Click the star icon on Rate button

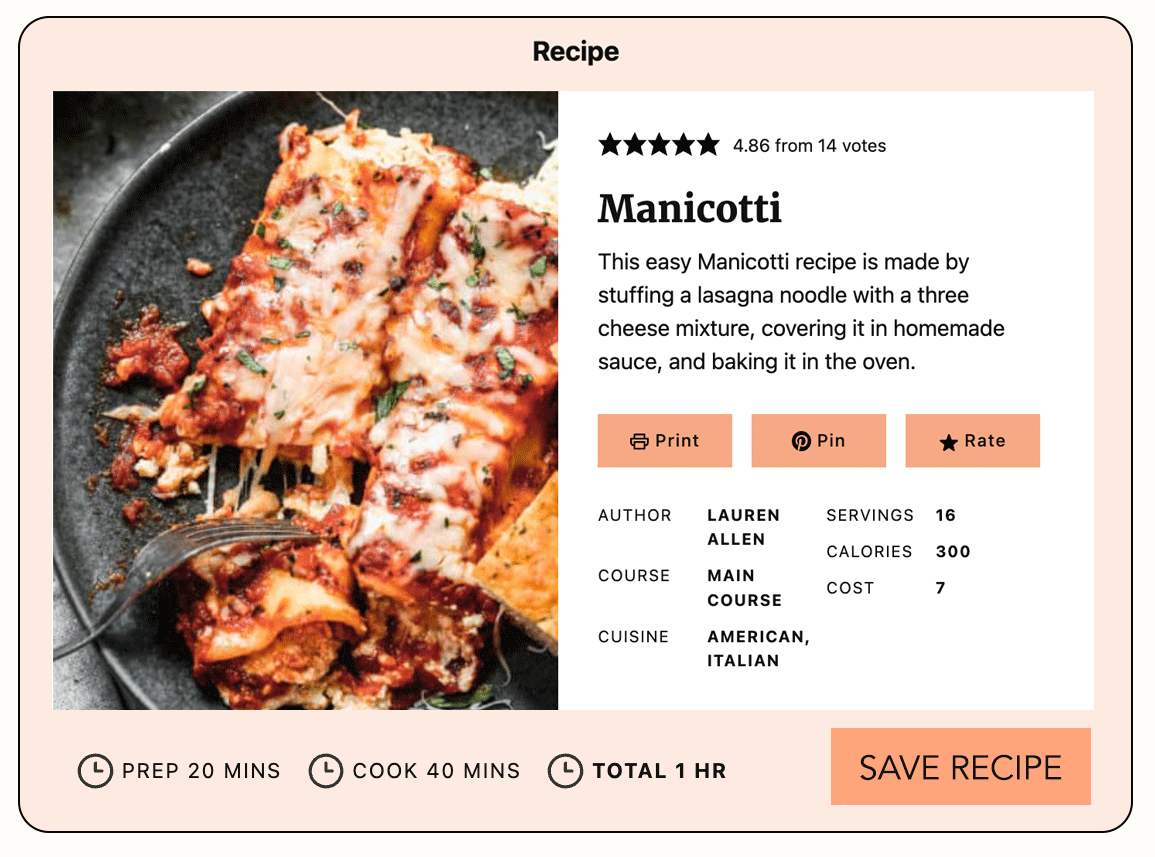tap(949, 442)
